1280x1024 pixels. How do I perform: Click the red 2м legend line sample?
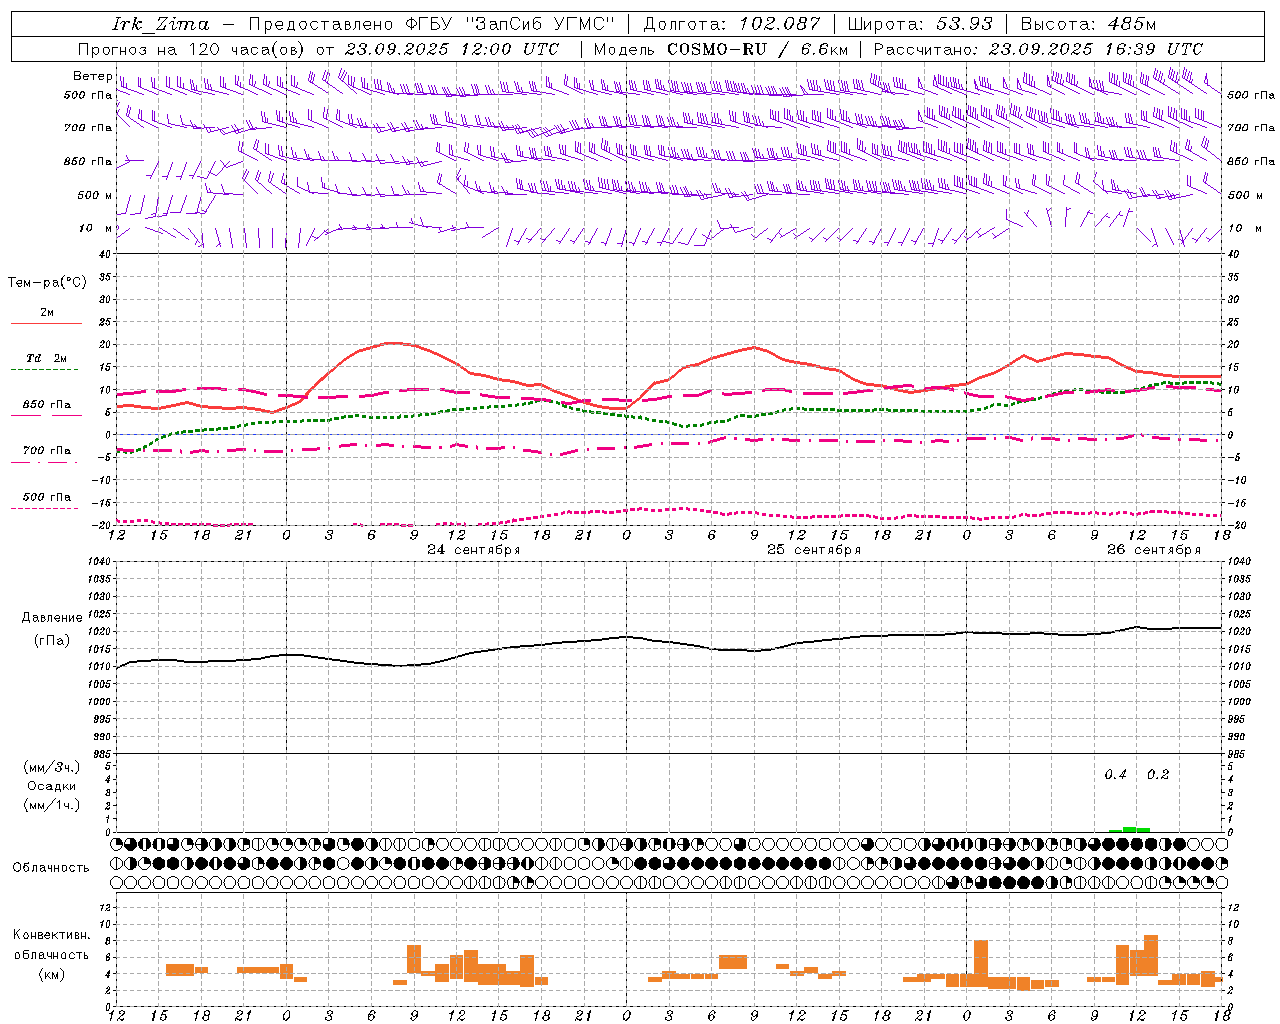(47, 324)
